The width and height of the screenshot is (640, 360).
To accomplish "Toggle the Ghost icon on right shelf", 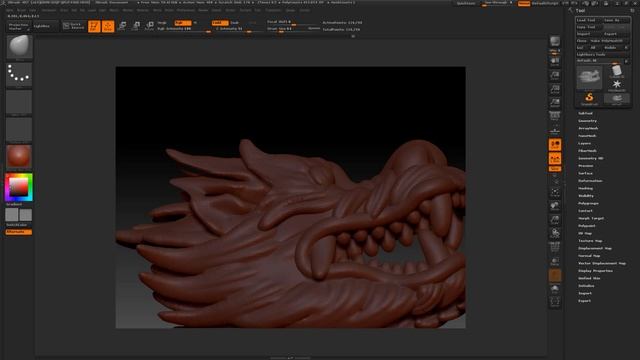I will coord(555,289).
